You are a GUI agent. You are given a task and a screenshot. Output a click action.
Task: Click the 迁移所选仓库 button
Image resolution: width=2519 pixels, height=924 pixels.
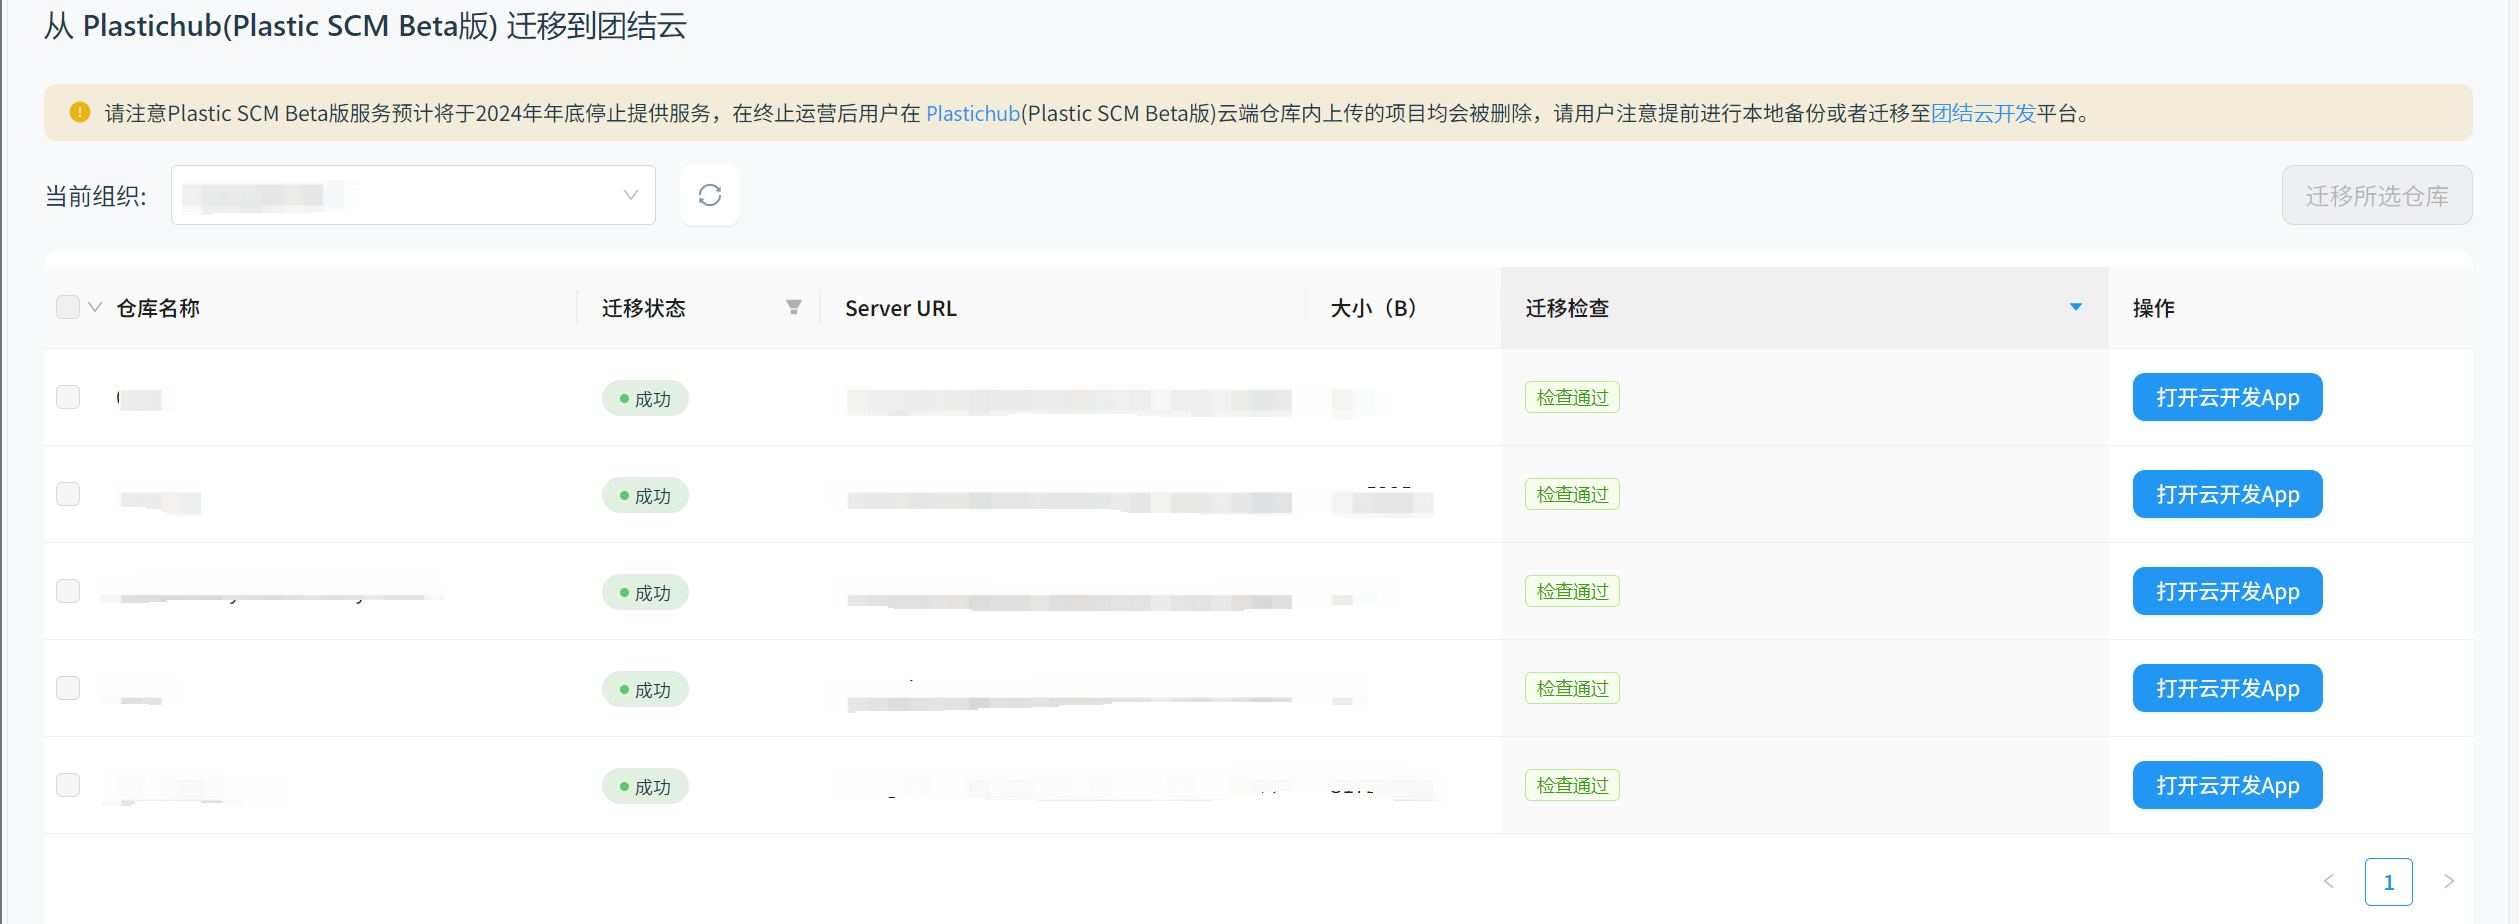[x=2377, y=195]
